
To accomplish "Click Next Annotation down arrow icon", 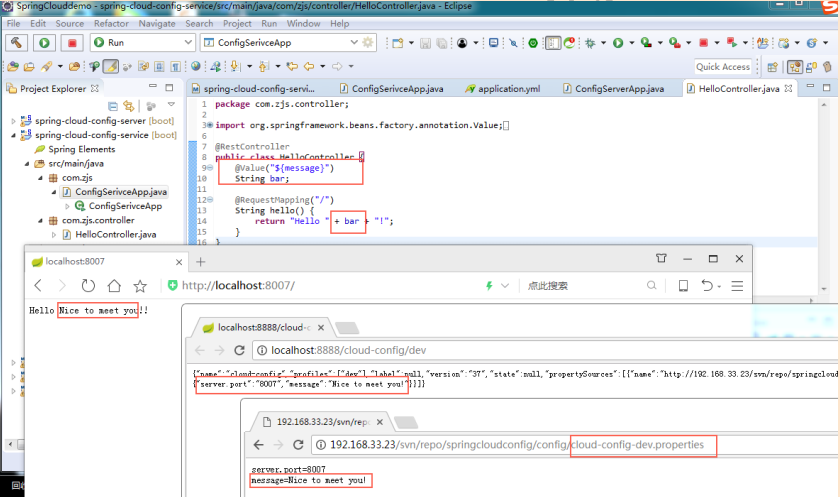I will point(235,66).
